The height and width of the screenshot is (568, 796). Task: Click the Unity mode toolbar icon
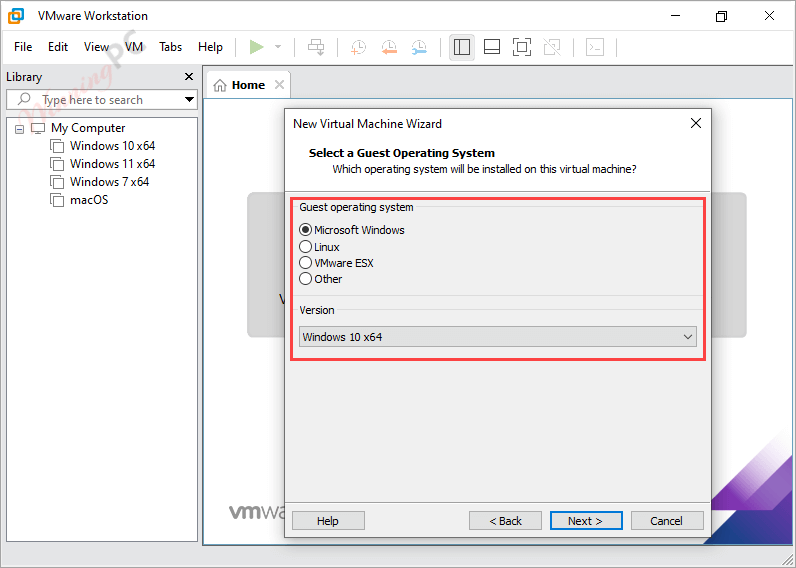(x=552, y=47)
